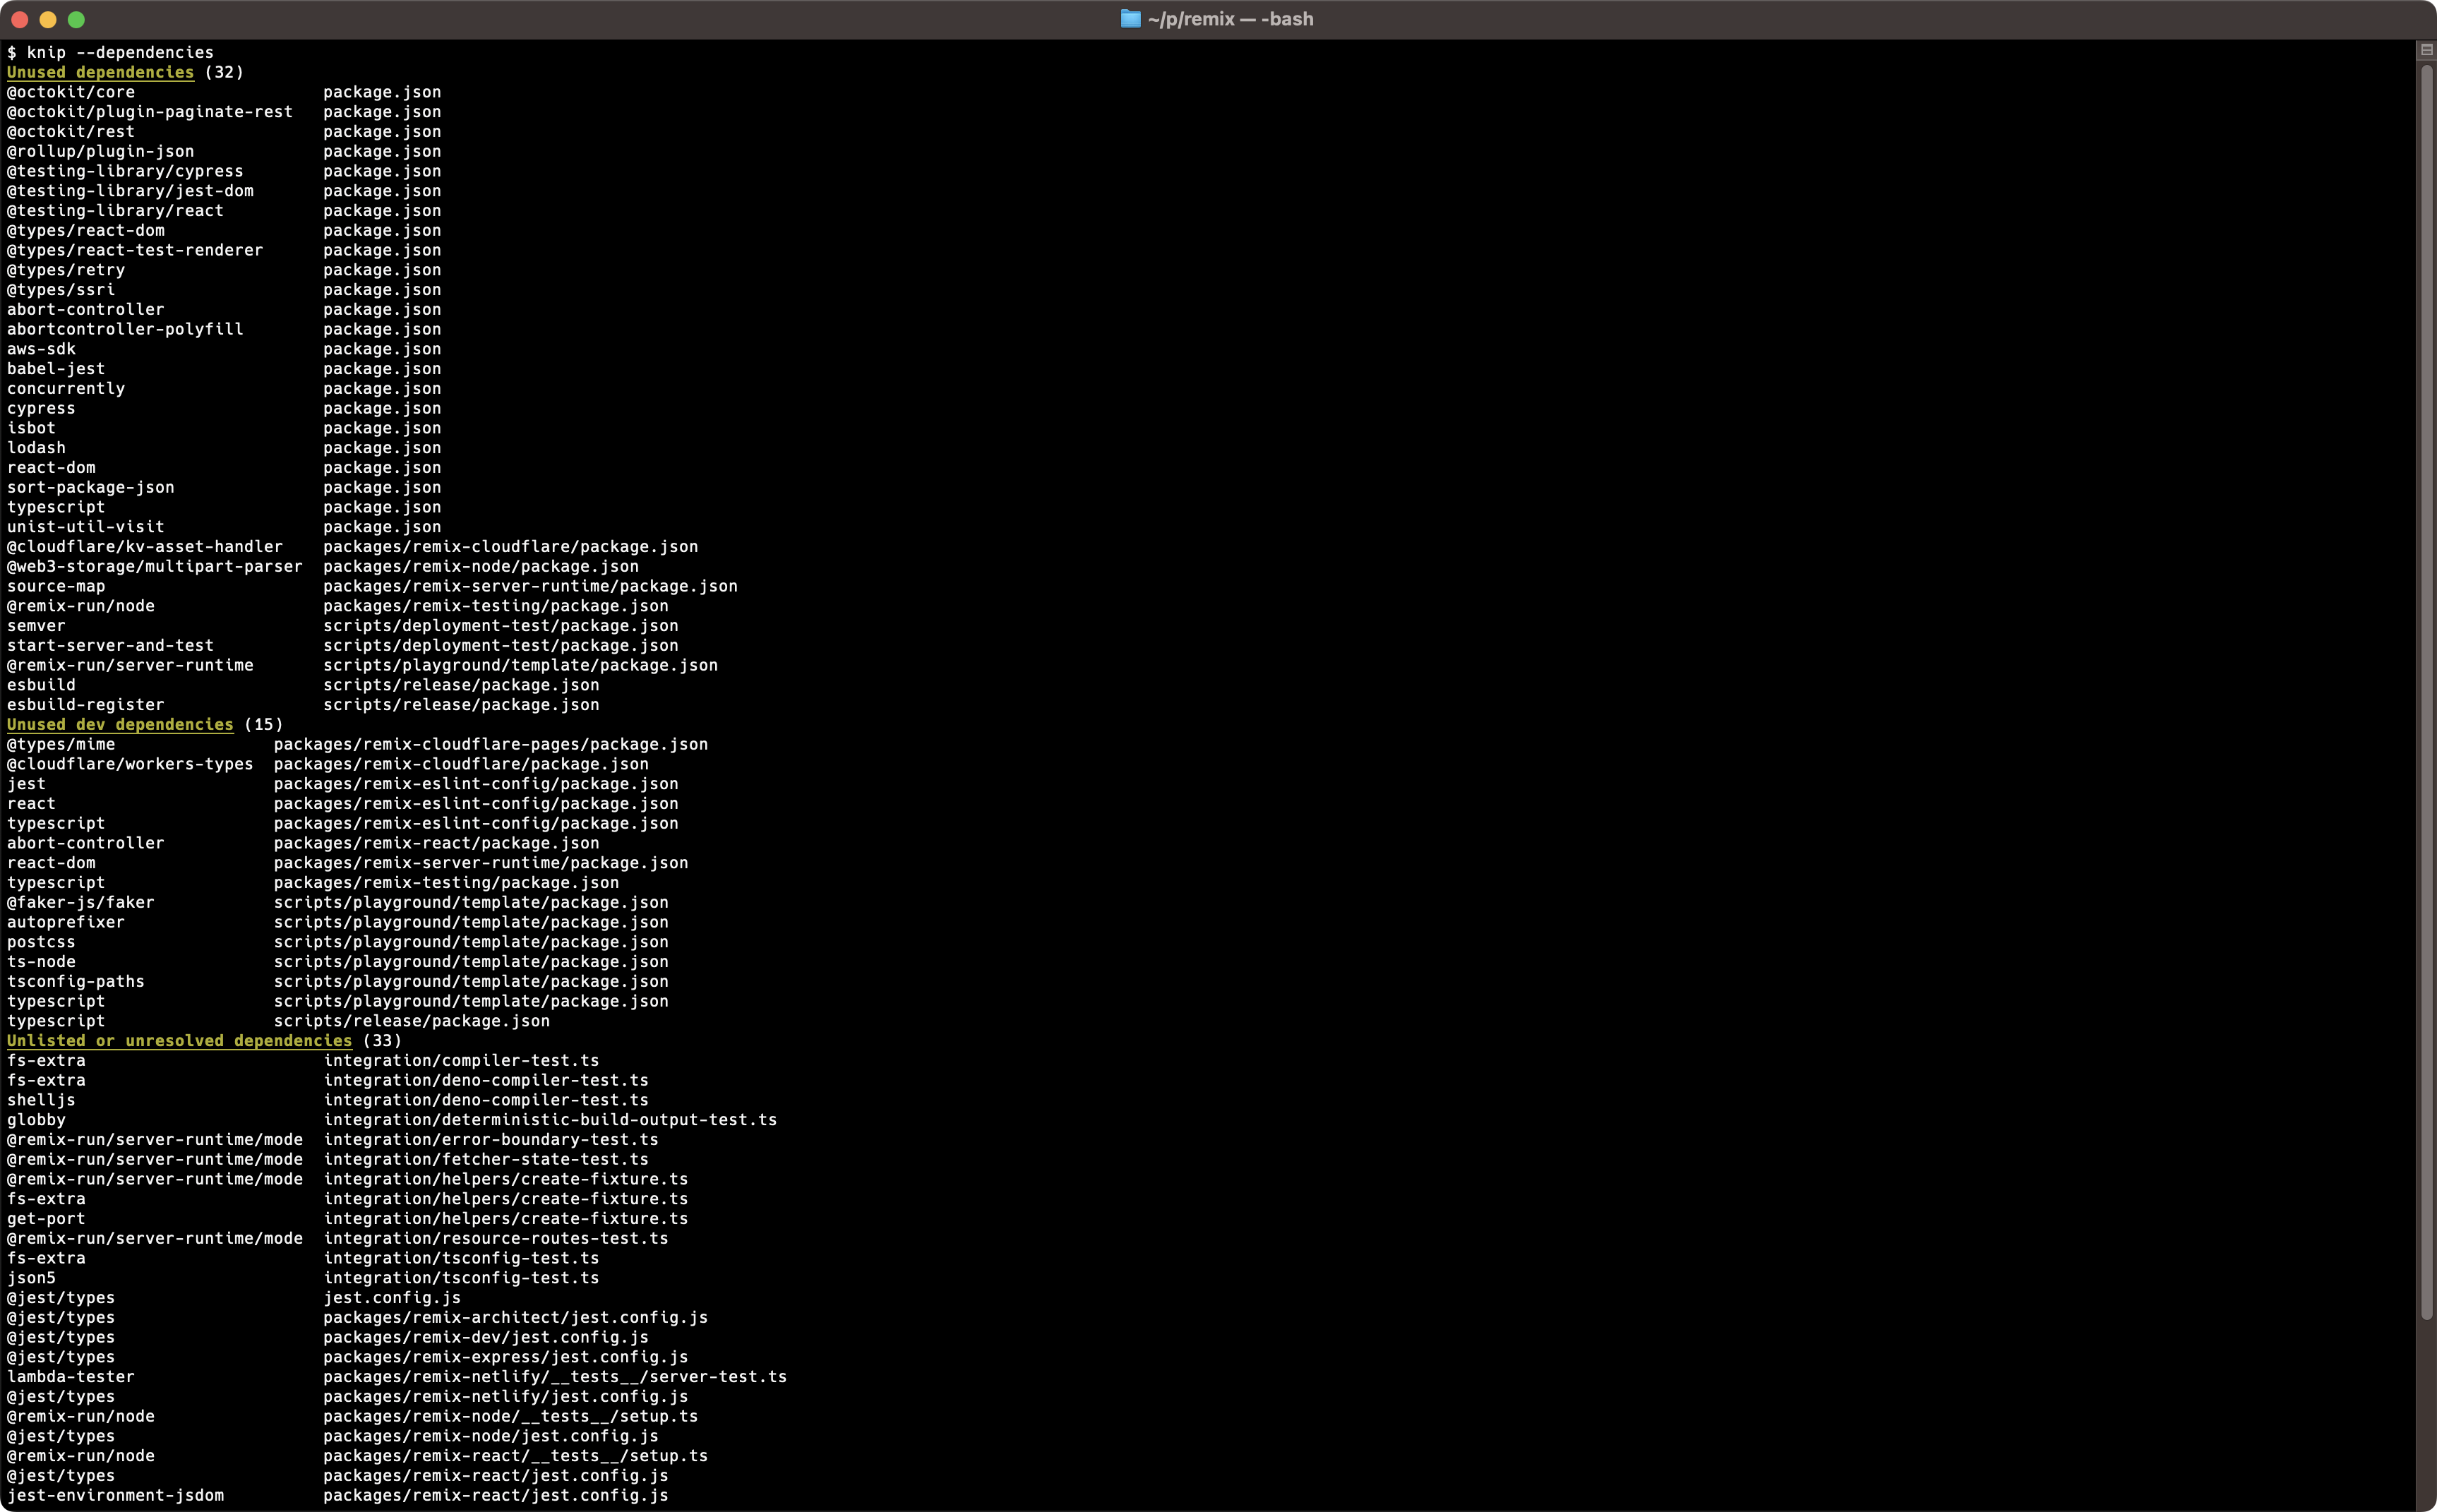Click the folder icon in the title bar

click(1130, 19)
